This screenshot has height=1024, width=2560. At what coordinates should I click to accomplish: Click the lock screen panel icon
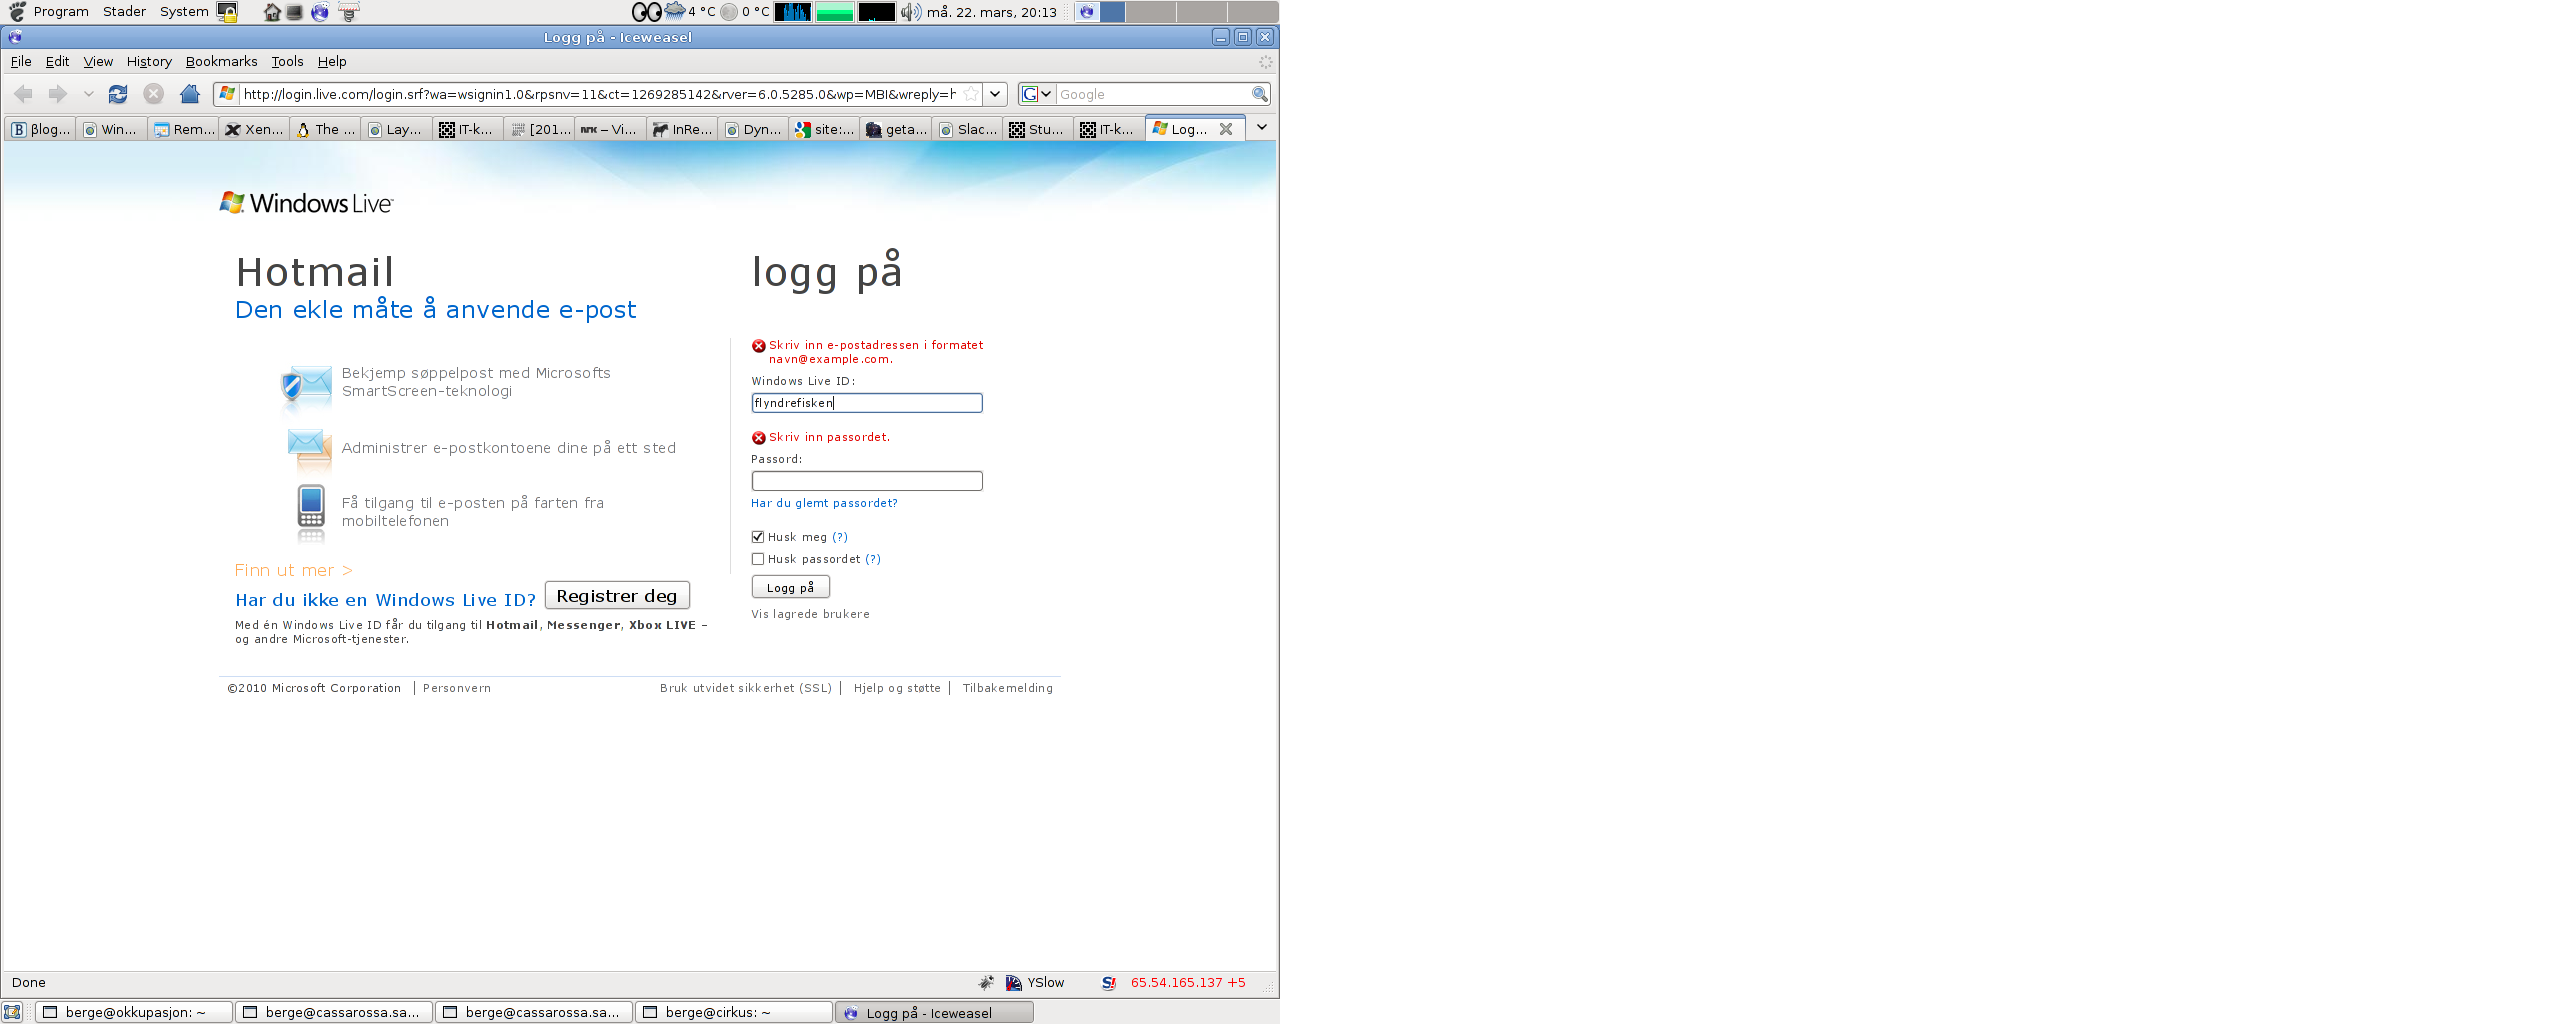(x=228, y=12)
